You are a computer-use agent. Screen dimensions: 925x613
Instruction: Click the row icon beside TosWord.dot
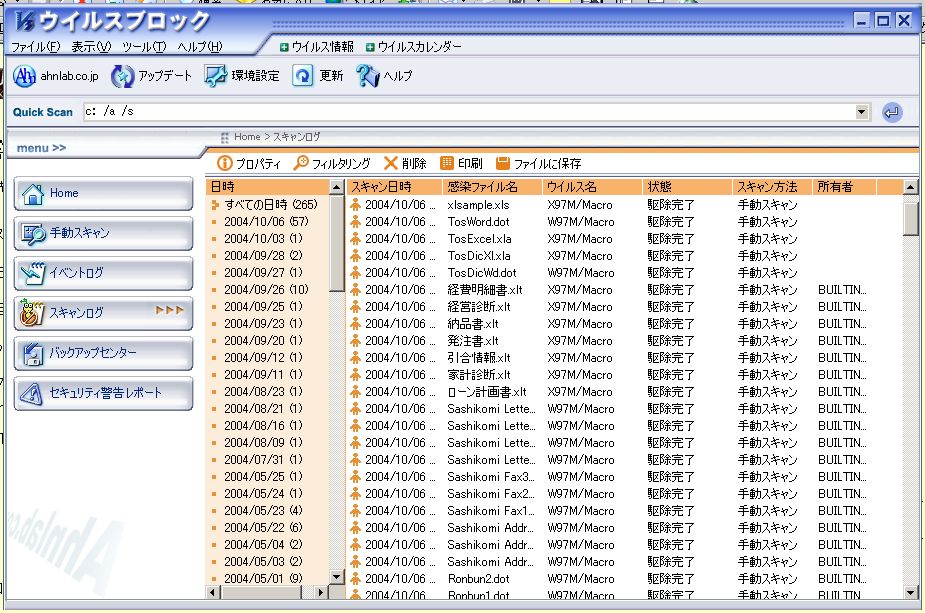356,222
